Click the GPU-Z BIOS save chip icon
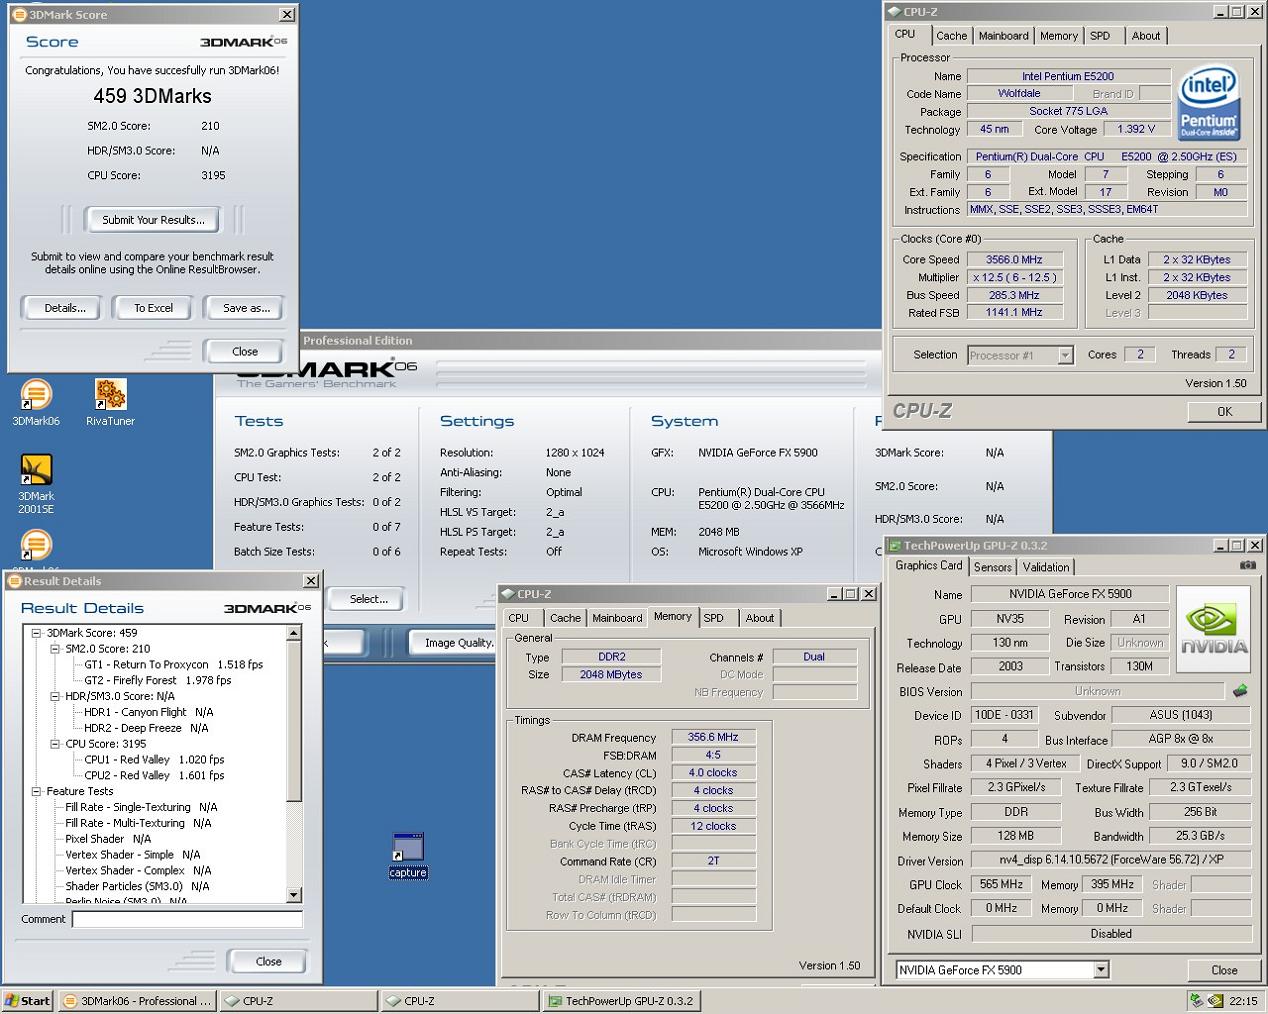This screenshot has width=1268, height=1014. pyautogui.click(x=1240, y=691)
